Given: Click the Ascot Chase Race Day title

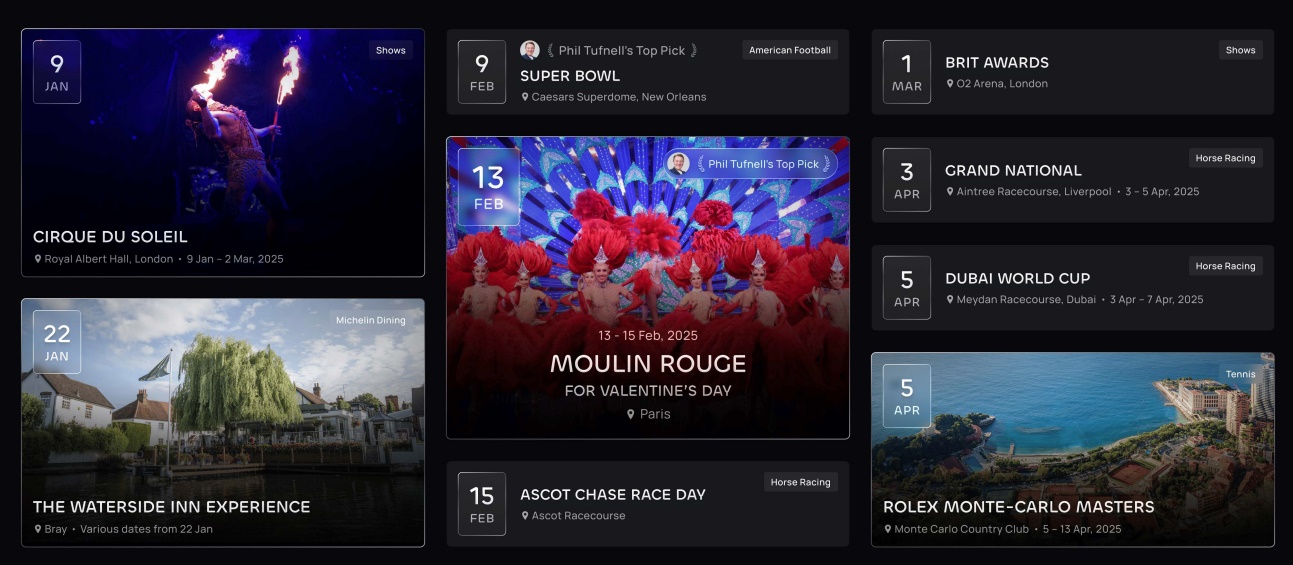Looking at the screenshot, I should pyautogui.click(x=613, y=495).
